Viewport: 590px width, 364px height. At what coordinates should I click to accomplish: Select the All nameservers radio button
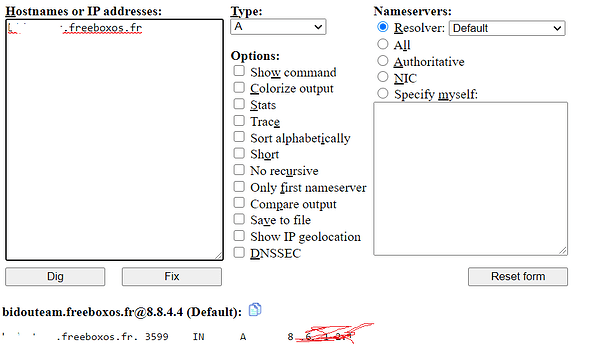(x=383, y=44)
